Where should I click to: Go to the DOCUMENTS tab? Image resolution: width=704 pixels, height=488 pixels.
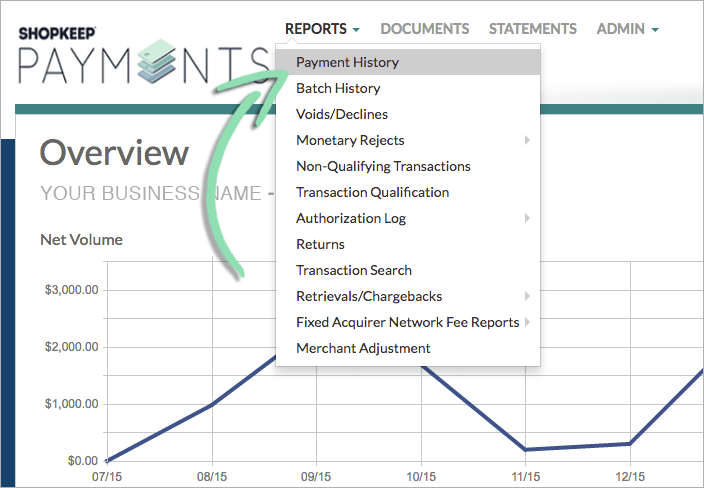425,29
